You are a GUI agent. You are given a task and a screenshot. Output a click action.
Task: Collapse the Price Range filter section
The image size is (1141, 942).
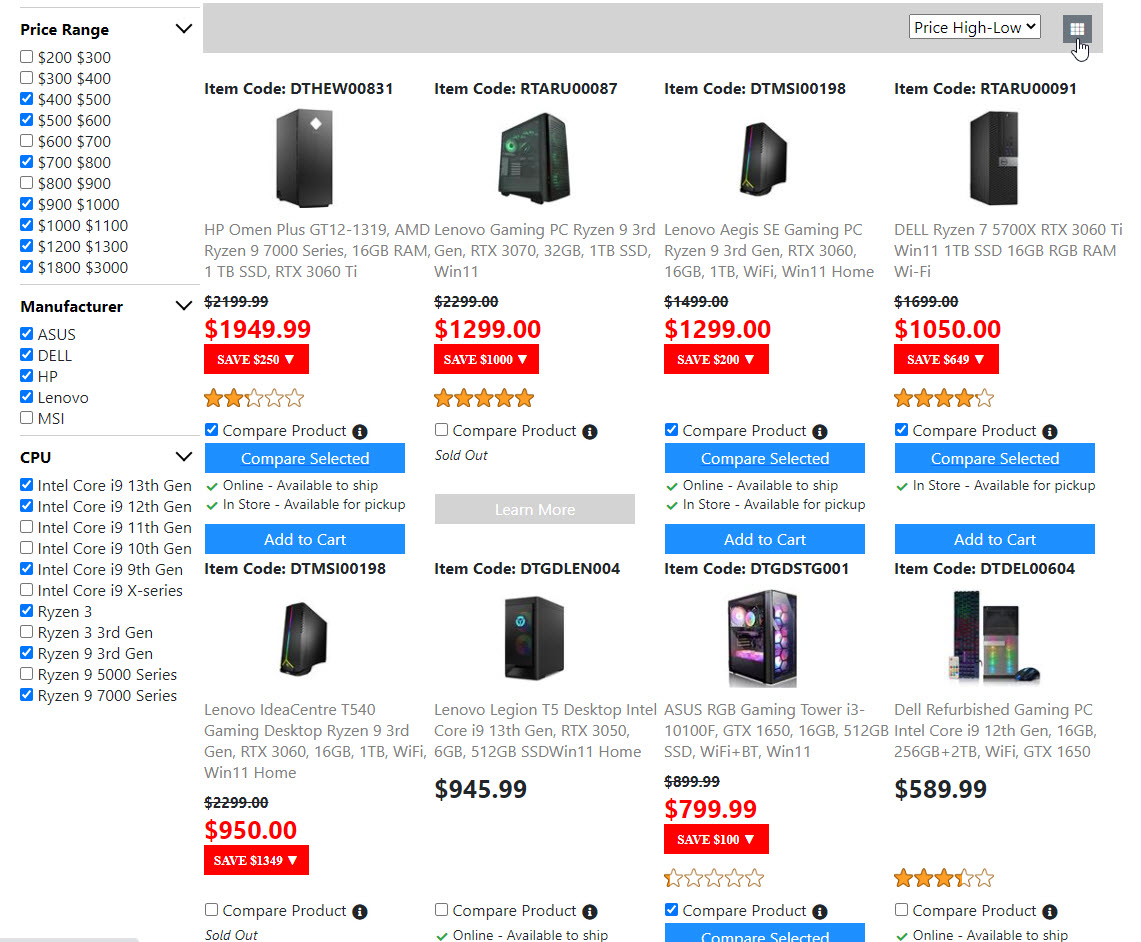(183, 29)
